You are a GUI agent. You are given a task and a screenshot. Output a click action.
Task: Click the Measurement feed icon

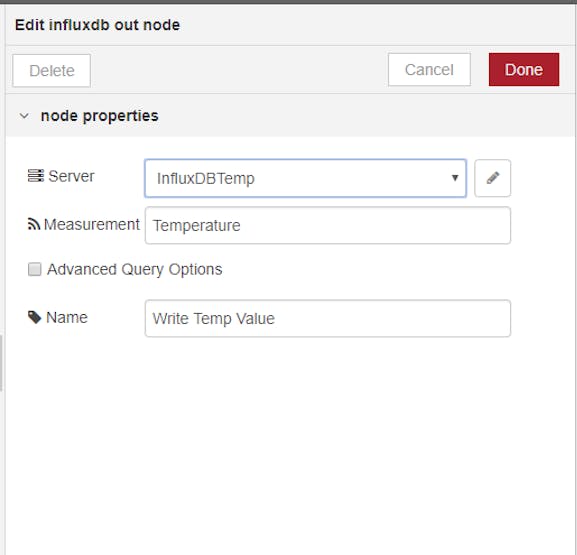tap(34, 224)
